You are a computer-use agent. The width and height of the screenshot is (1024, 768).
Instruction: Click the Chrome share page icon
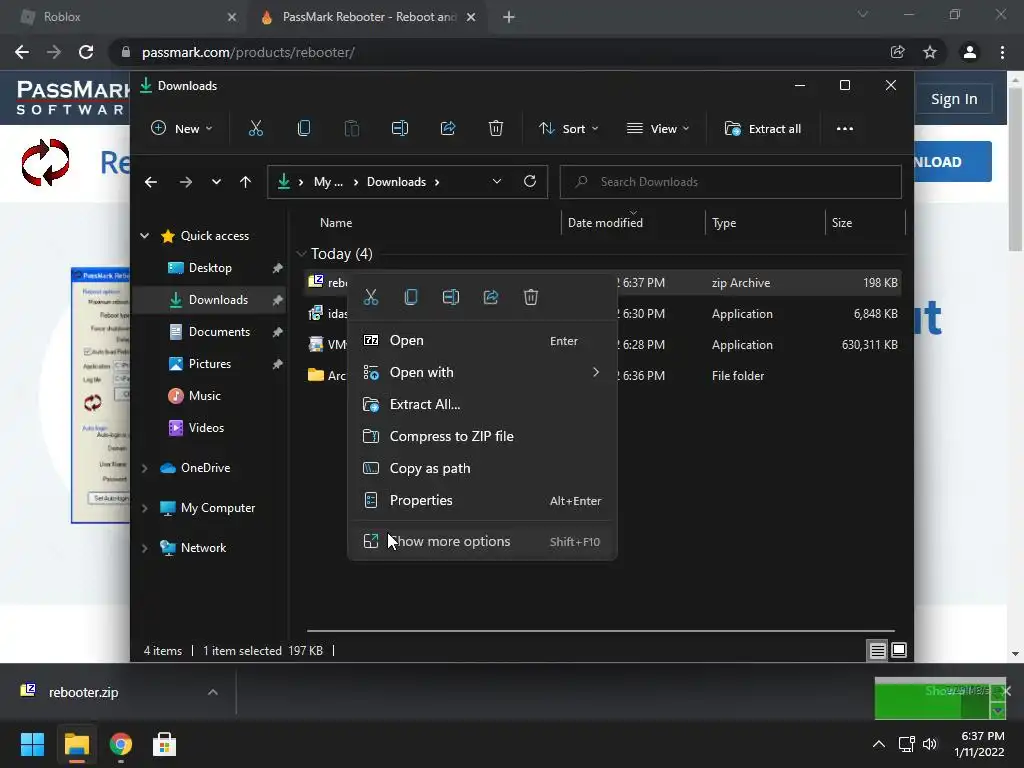coord(897,52)
